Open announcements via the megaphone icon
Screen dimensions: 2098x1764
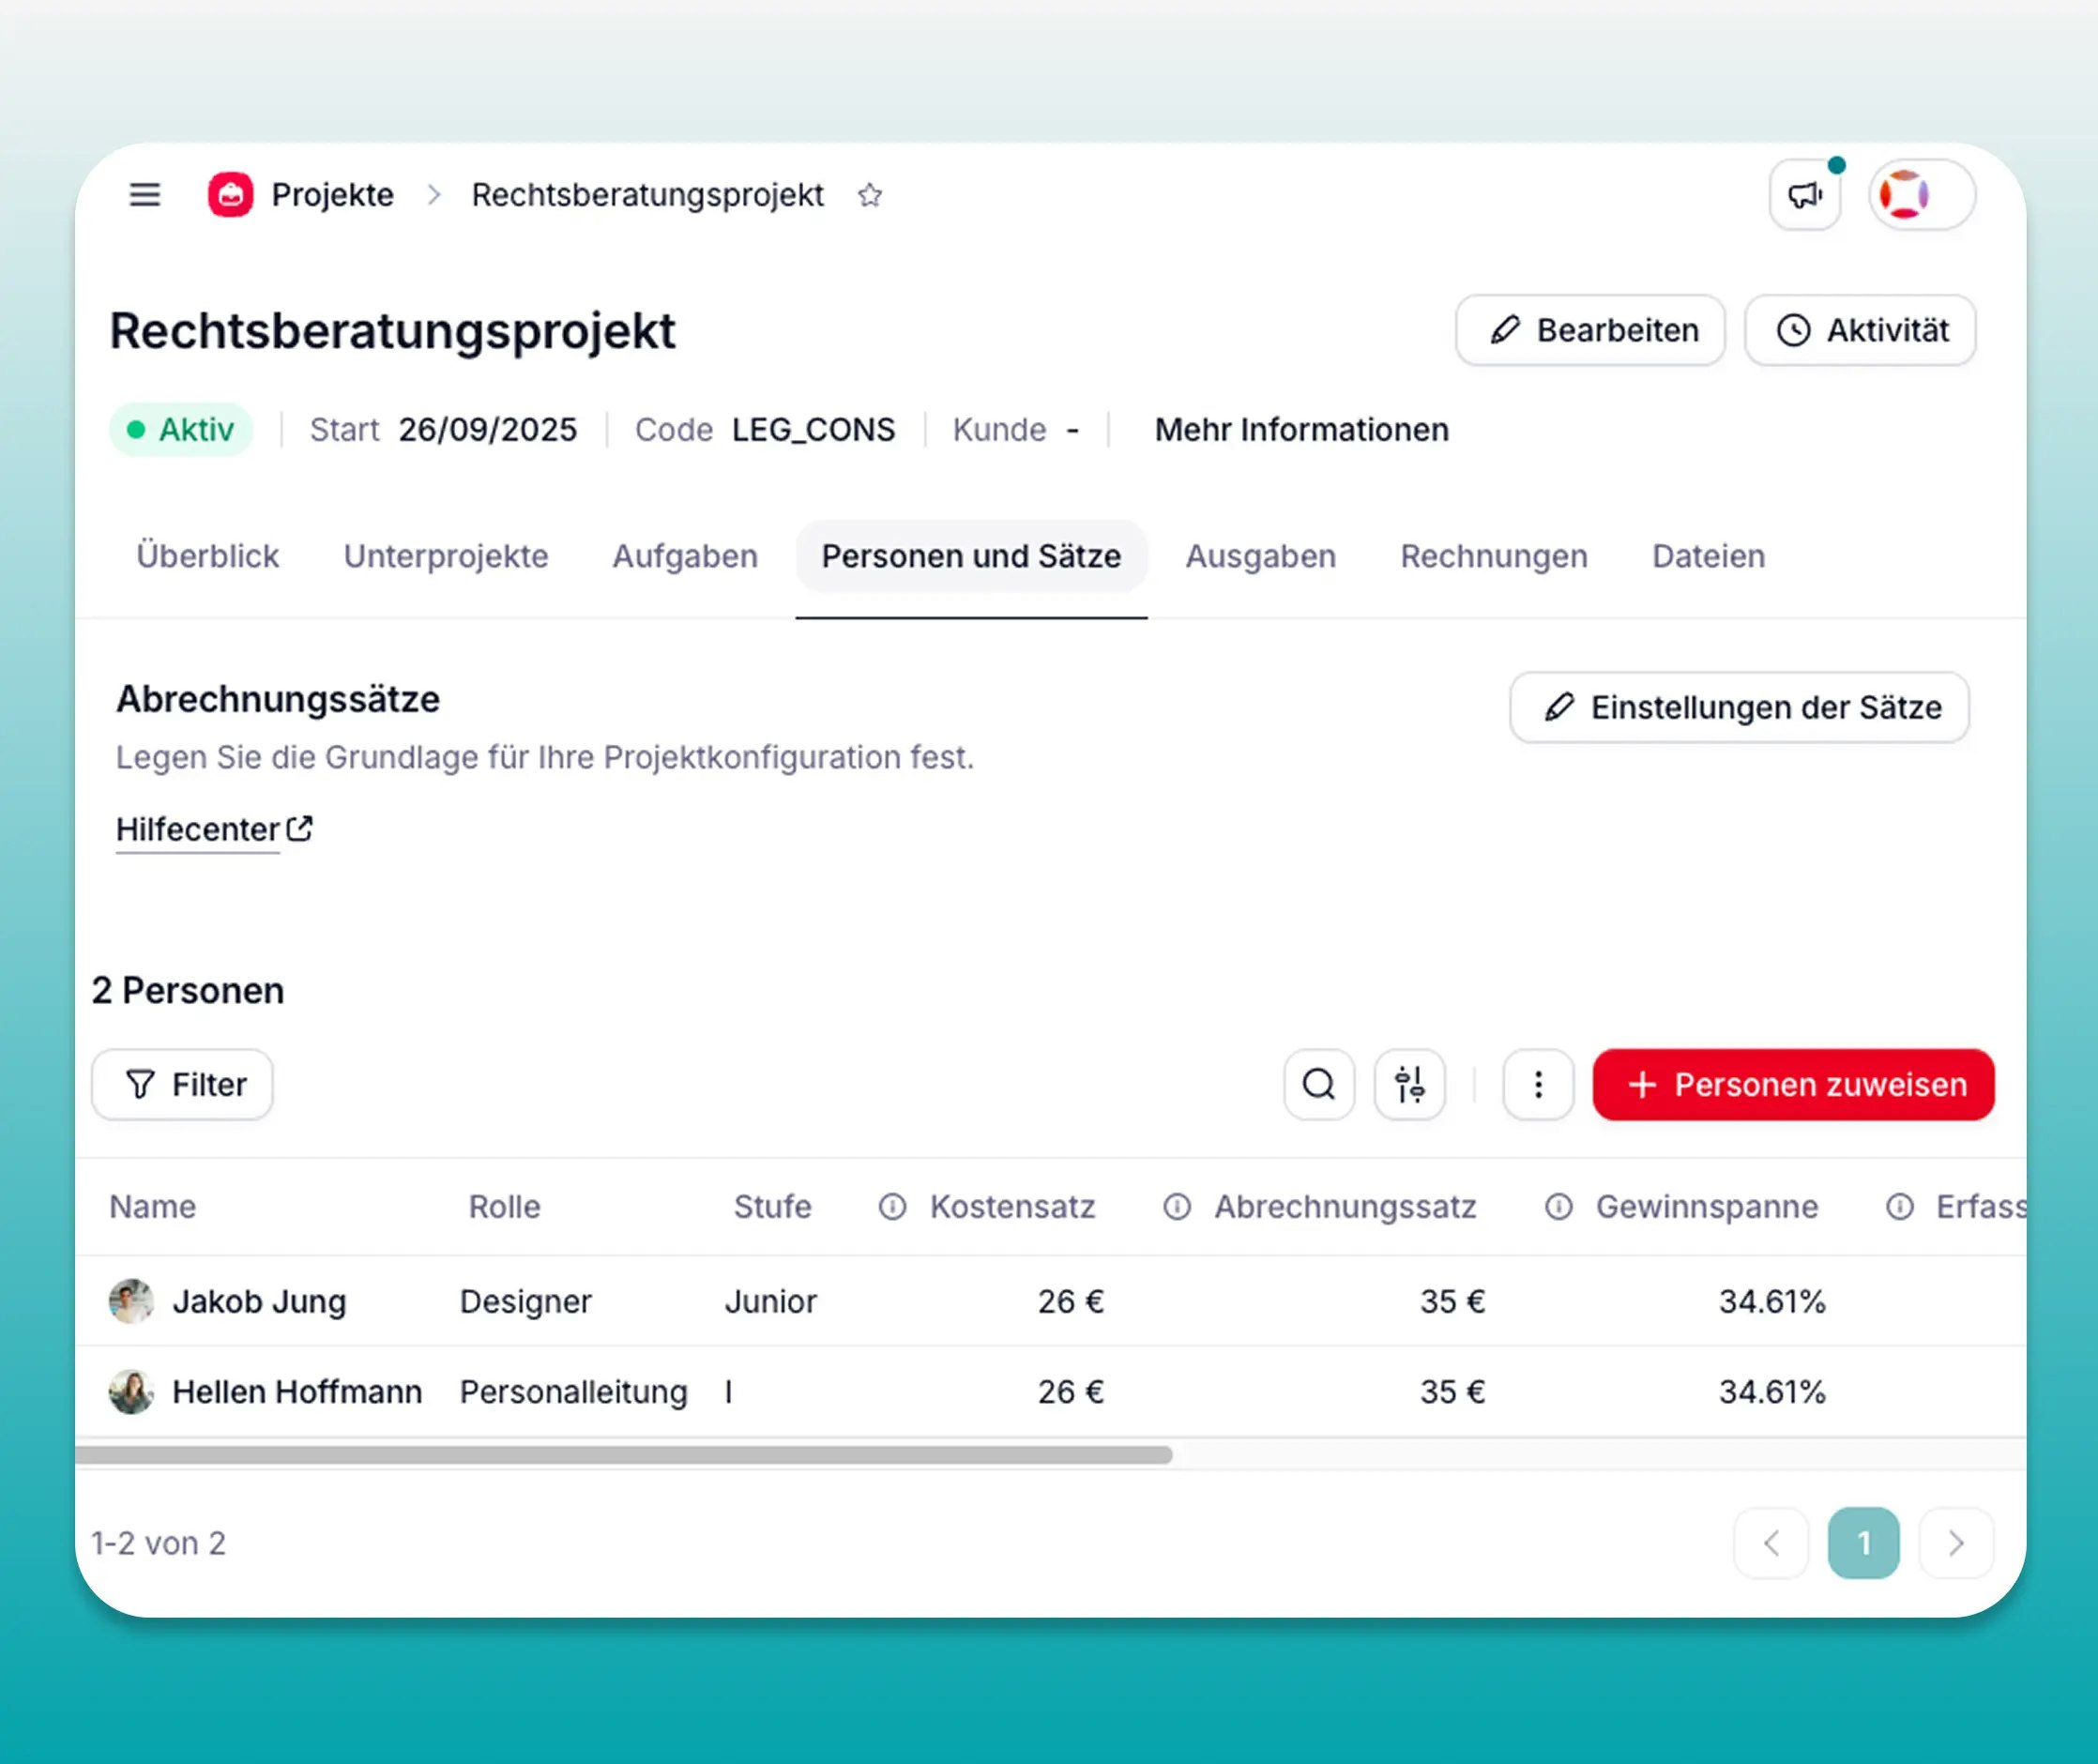pos(1805,194)
